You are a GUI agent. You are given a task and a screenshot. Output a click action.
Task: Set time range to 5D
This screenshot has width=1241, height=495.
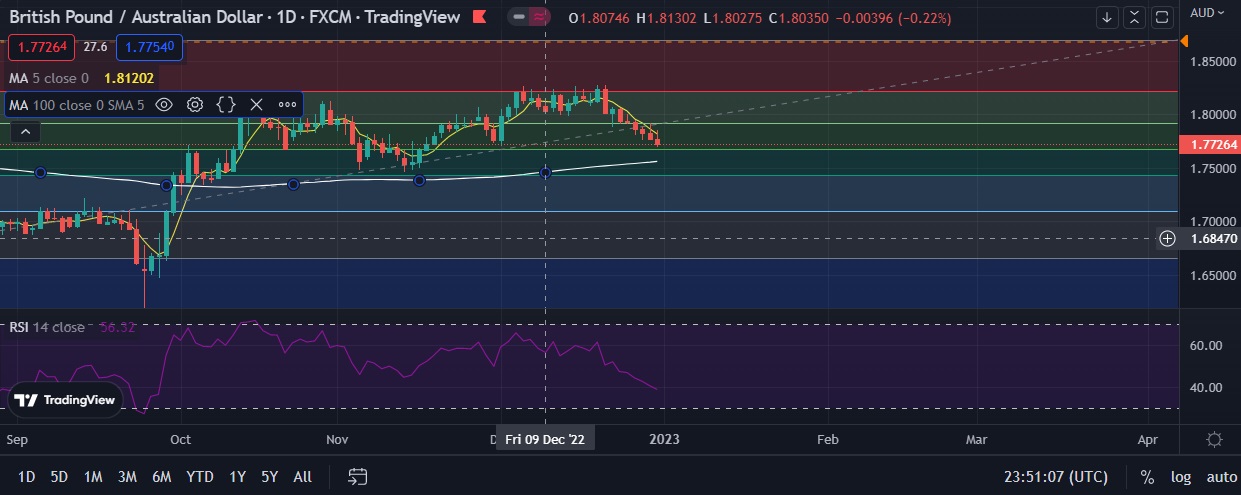59,477
